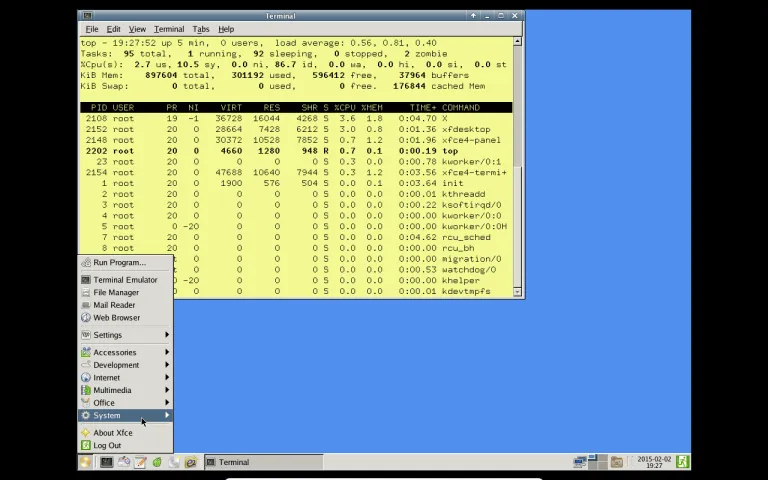Launch terminal from the panel launcher icon
Image resolution: width=768 pixels, height=480 pixels.
(x=106, y=462)
